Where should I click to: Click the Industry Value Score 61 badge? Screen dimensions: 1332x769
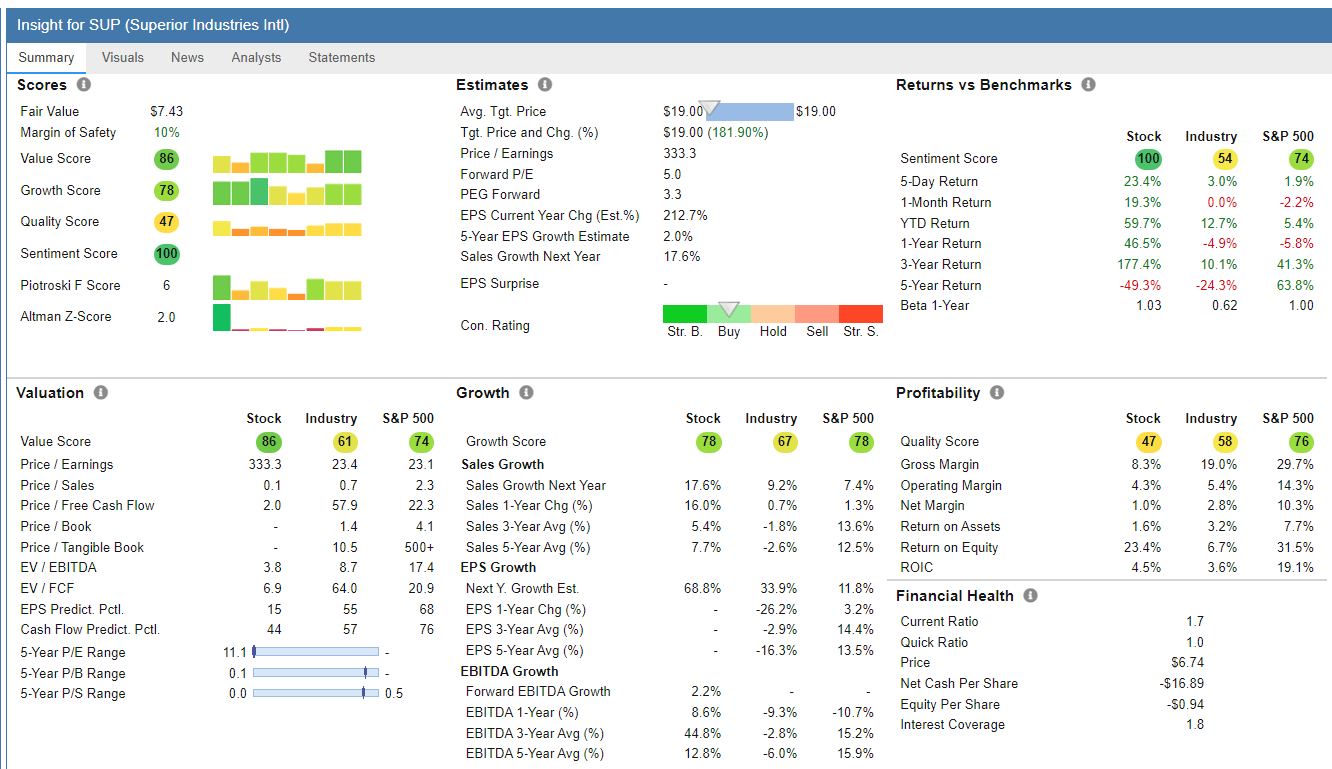[345, 442]
